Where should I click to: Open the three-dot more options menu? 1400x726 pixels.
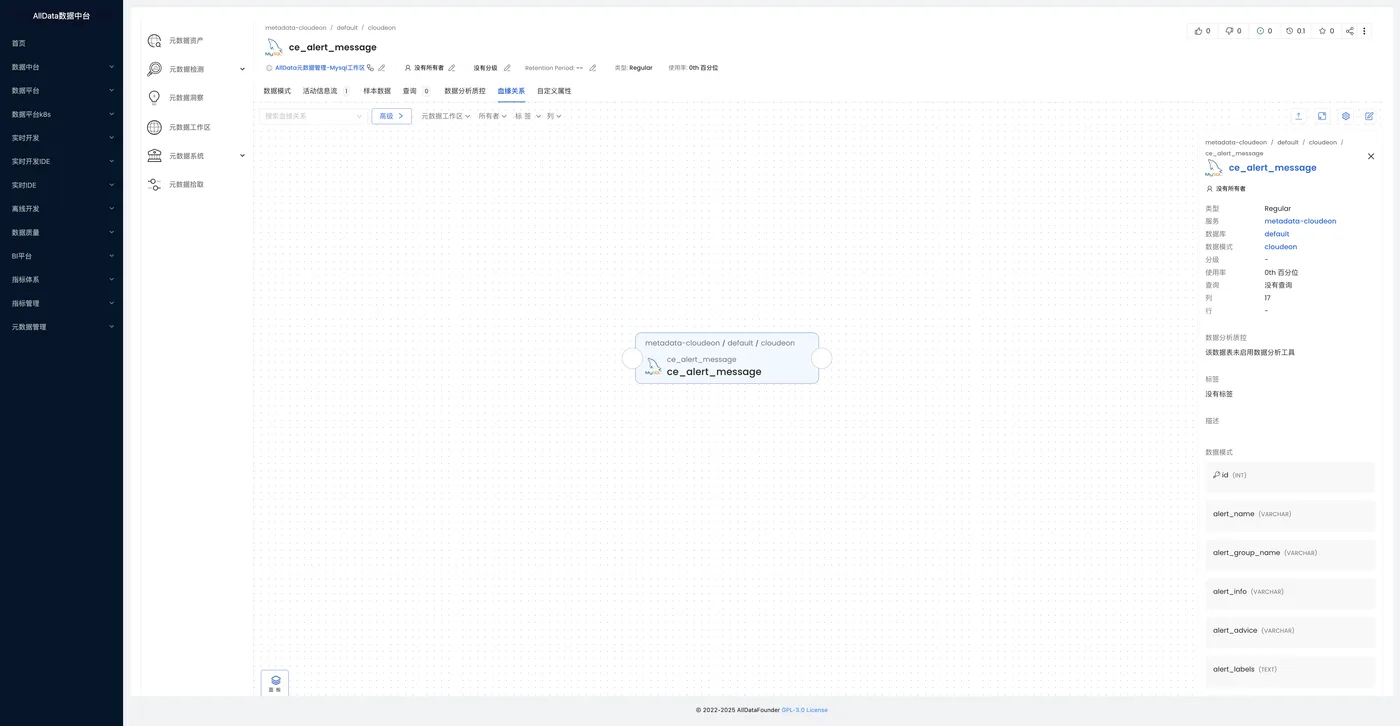tap(1364, 31)
